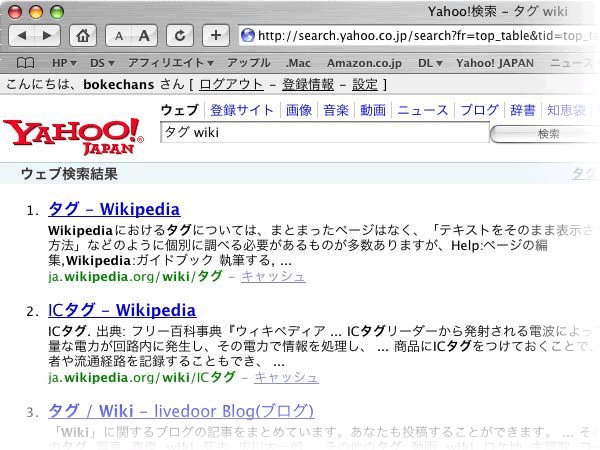Reload the page with refresh icon
The image size is (600, 450).
pyautogui.click(x=180, y=36)
